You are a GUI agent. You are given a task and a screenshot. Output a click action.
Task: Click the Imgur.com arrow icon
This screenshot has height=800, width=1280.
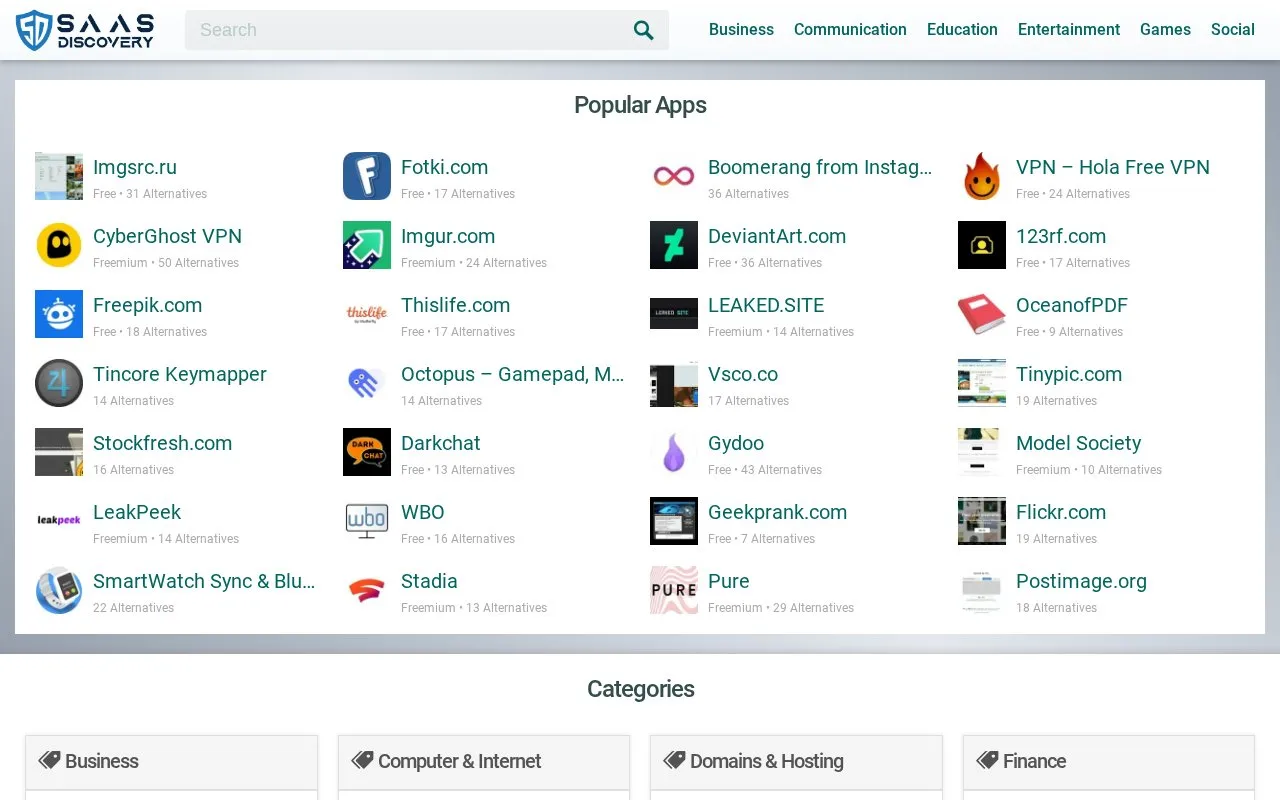click(367, 245)
